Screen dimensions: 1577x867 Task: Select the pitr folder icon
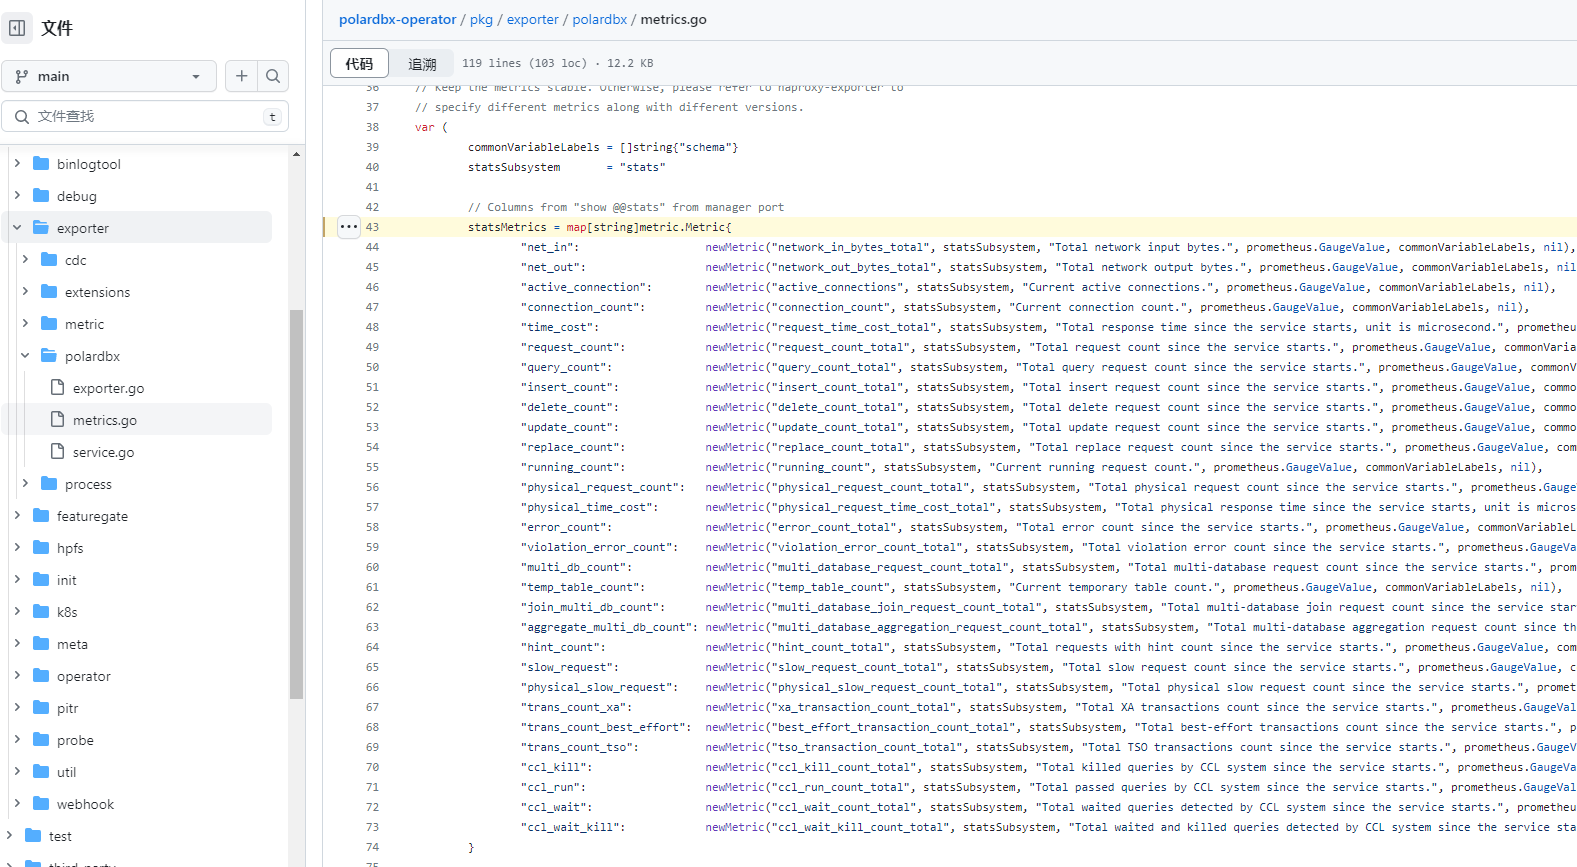point(41,707)
